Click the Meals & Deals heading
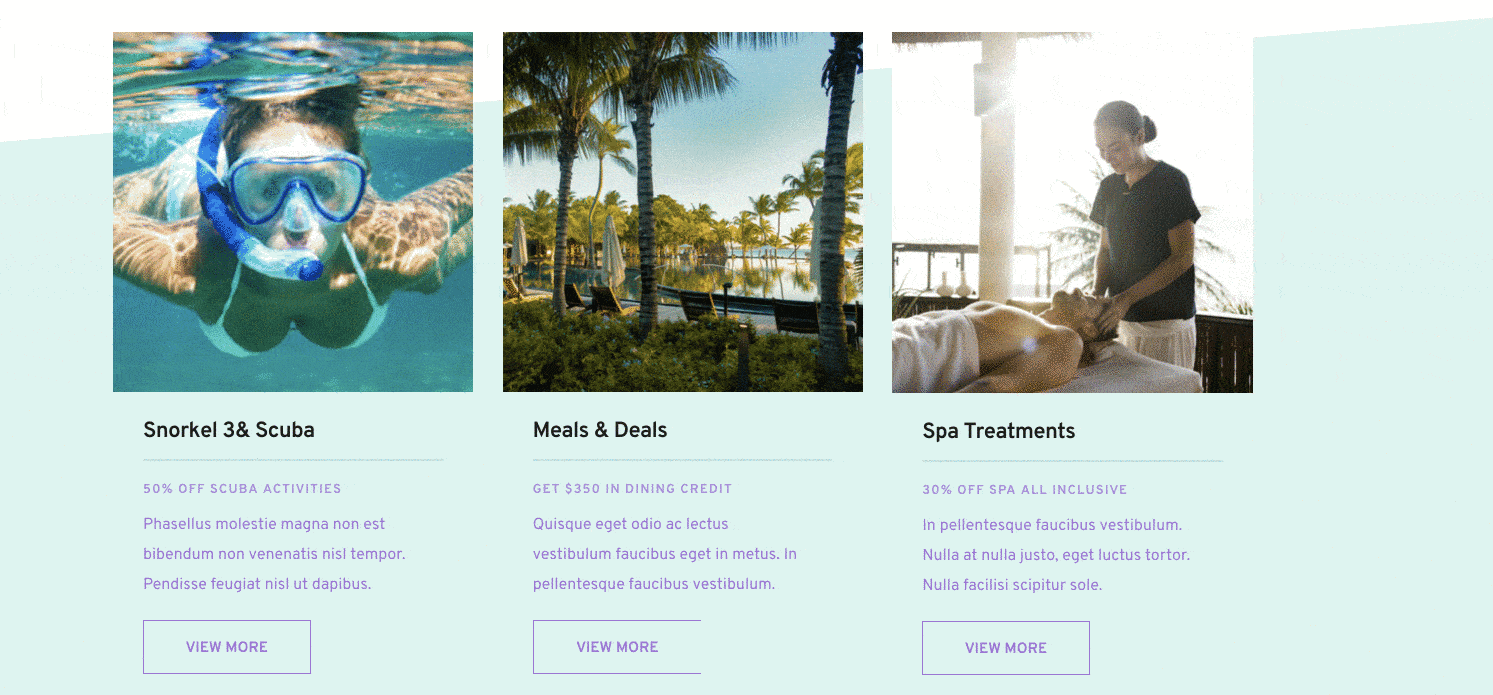This screenshot has width=1493, height=695. point(600,430)
